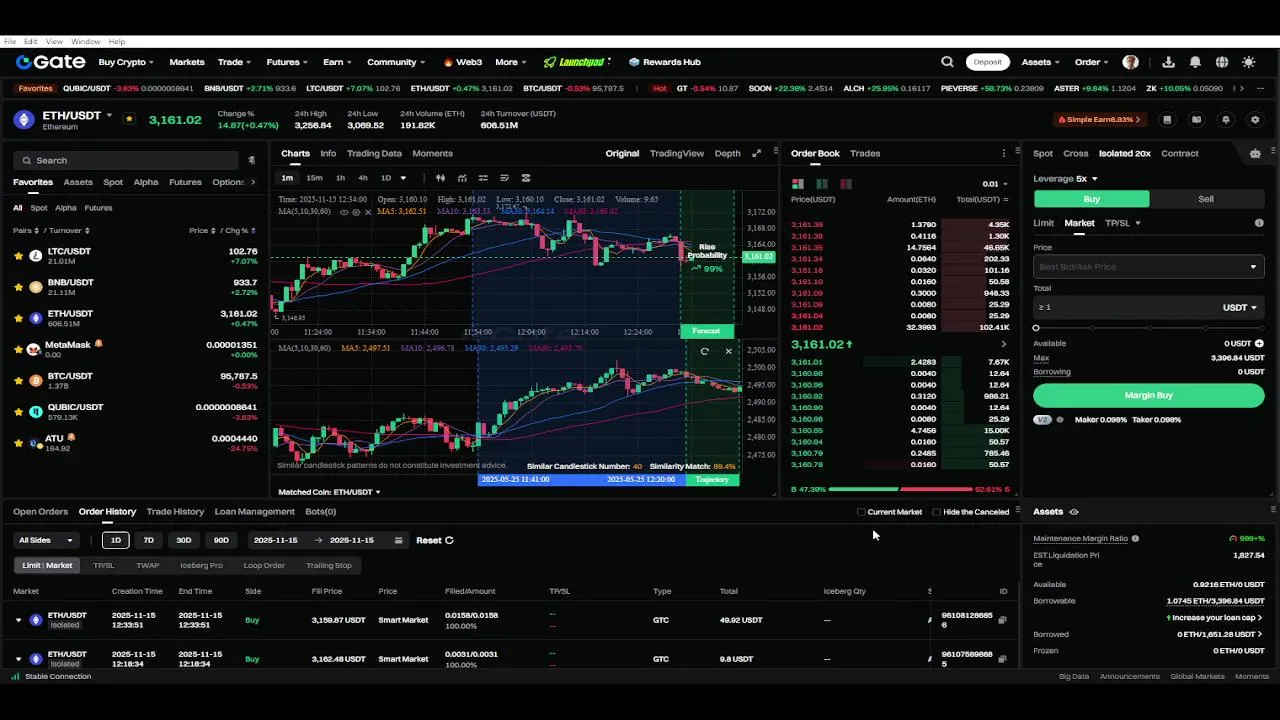Open the date range calendar icon
Screen dimensions: 1280x720
398,540
